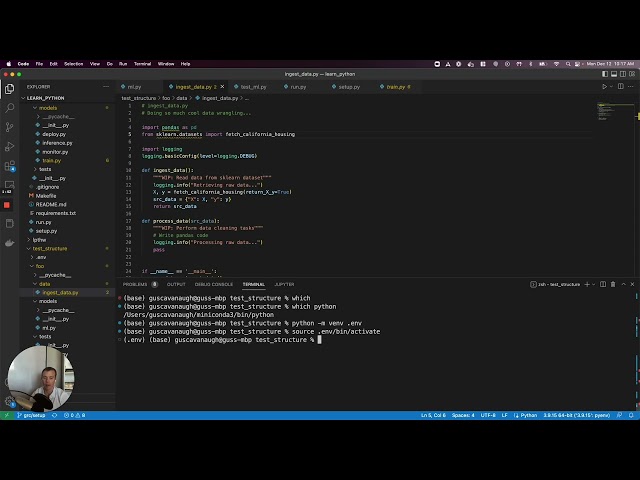The height and width of the screenshot is (480, 640).
Task: Click git branch grc/setup in status bar
Action: (32, 415)
